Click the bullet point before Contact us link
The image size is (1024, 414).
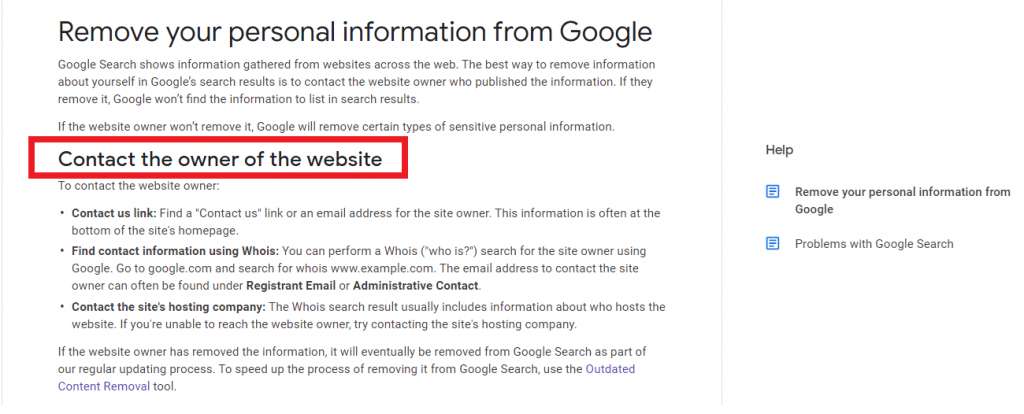[62, 214]
